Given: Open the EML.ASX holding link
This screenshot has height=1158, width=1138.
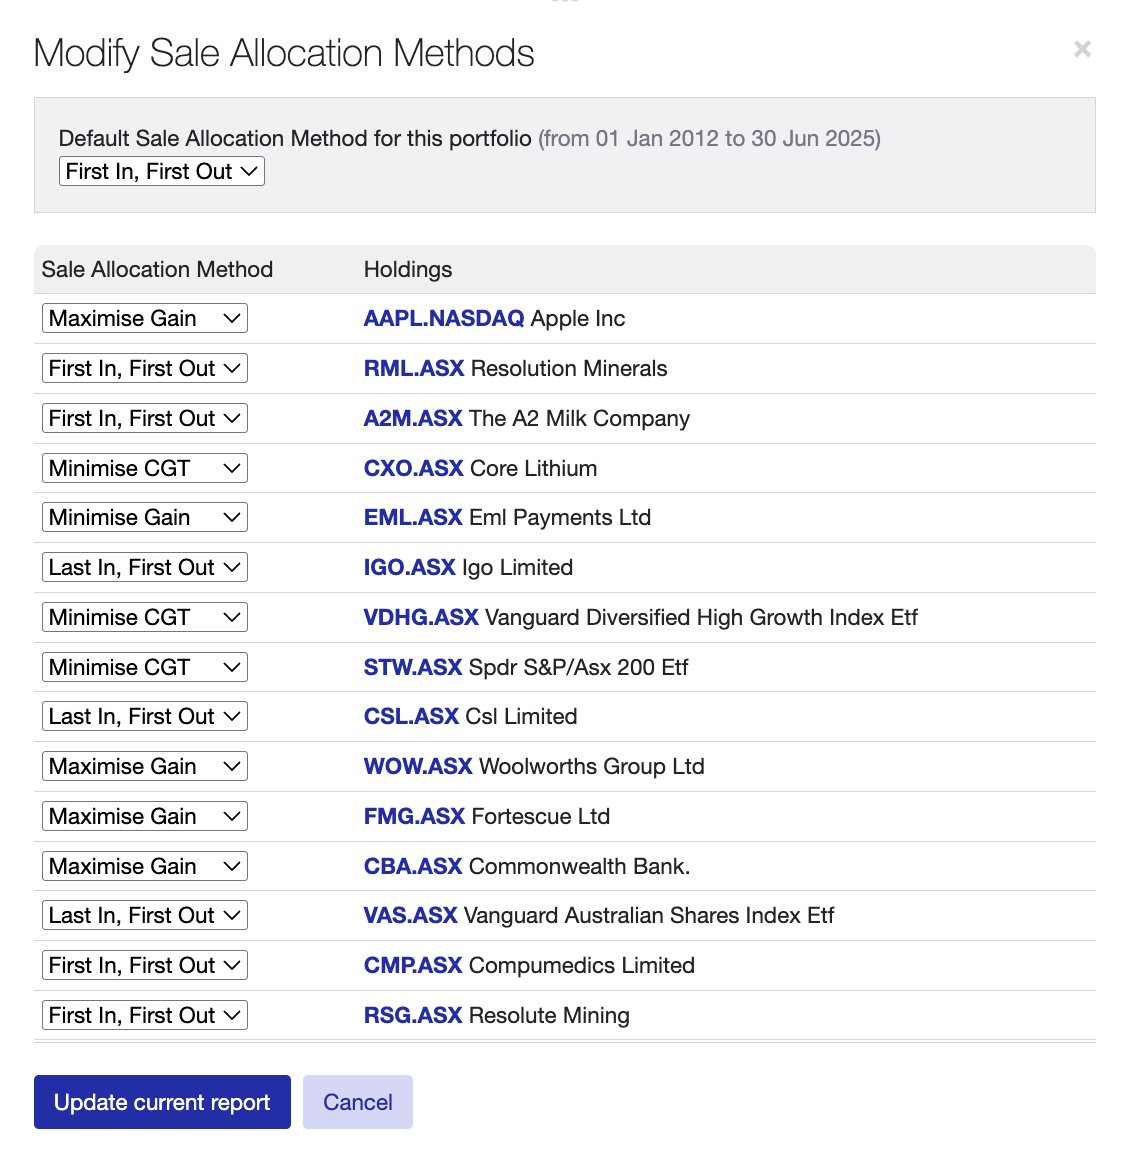Looking at the screenshot, I should coord(413,517).
